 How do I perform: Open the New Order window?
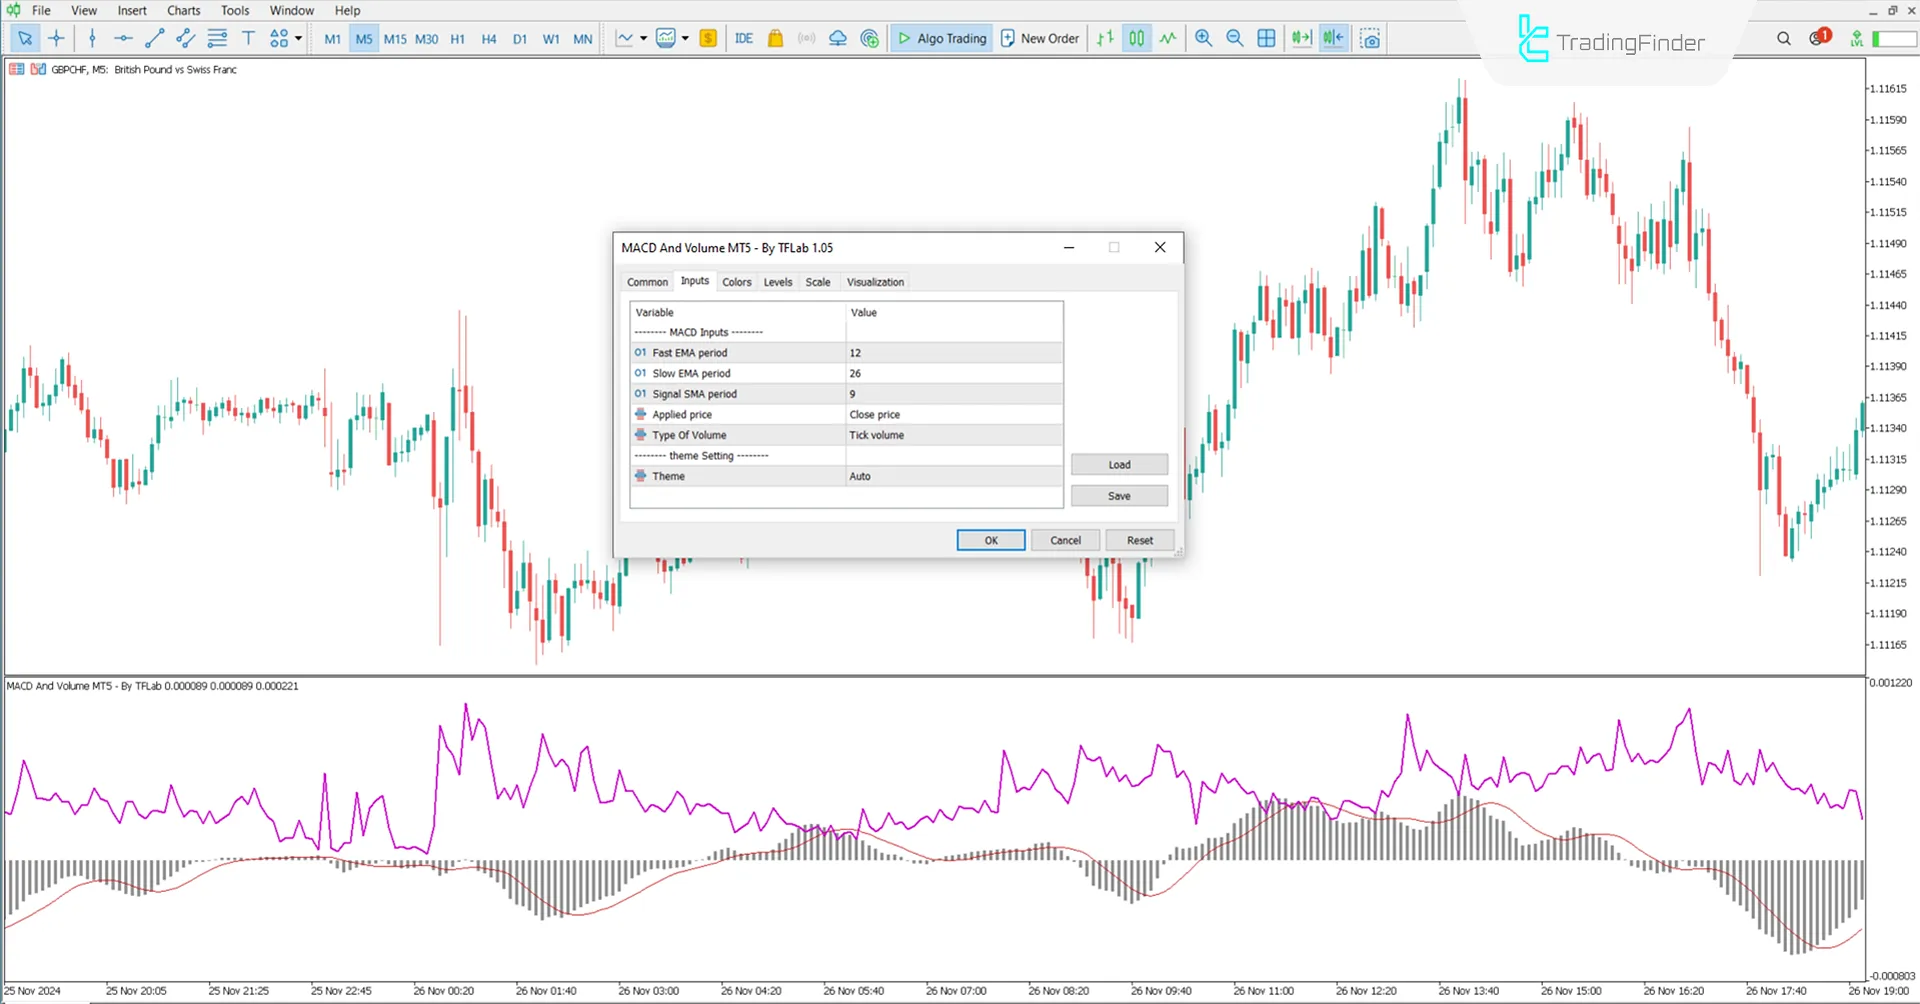1039,38
